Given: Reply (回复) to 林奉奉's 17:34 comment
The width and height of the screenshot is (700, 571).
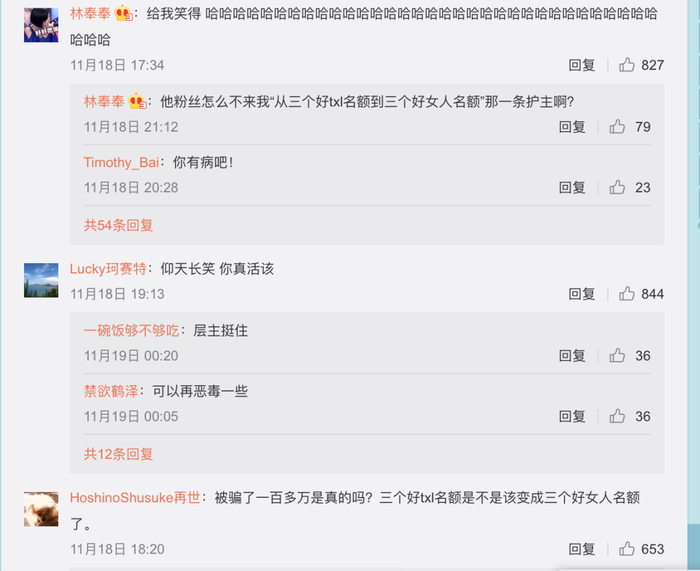Looking at the screenshot, I should coord(582,65).
